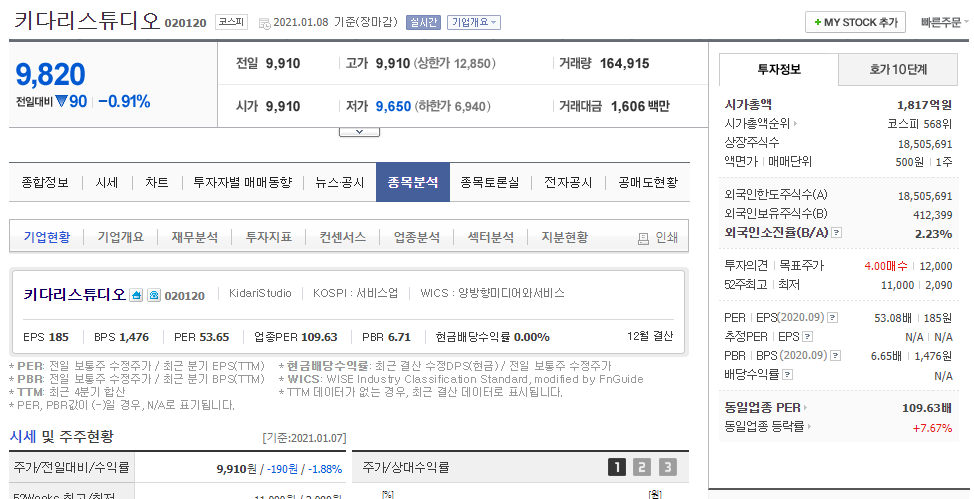This screenshot has height=499, width=974.
Task: Select 업종분석 sub-tab
Action: 416,237
